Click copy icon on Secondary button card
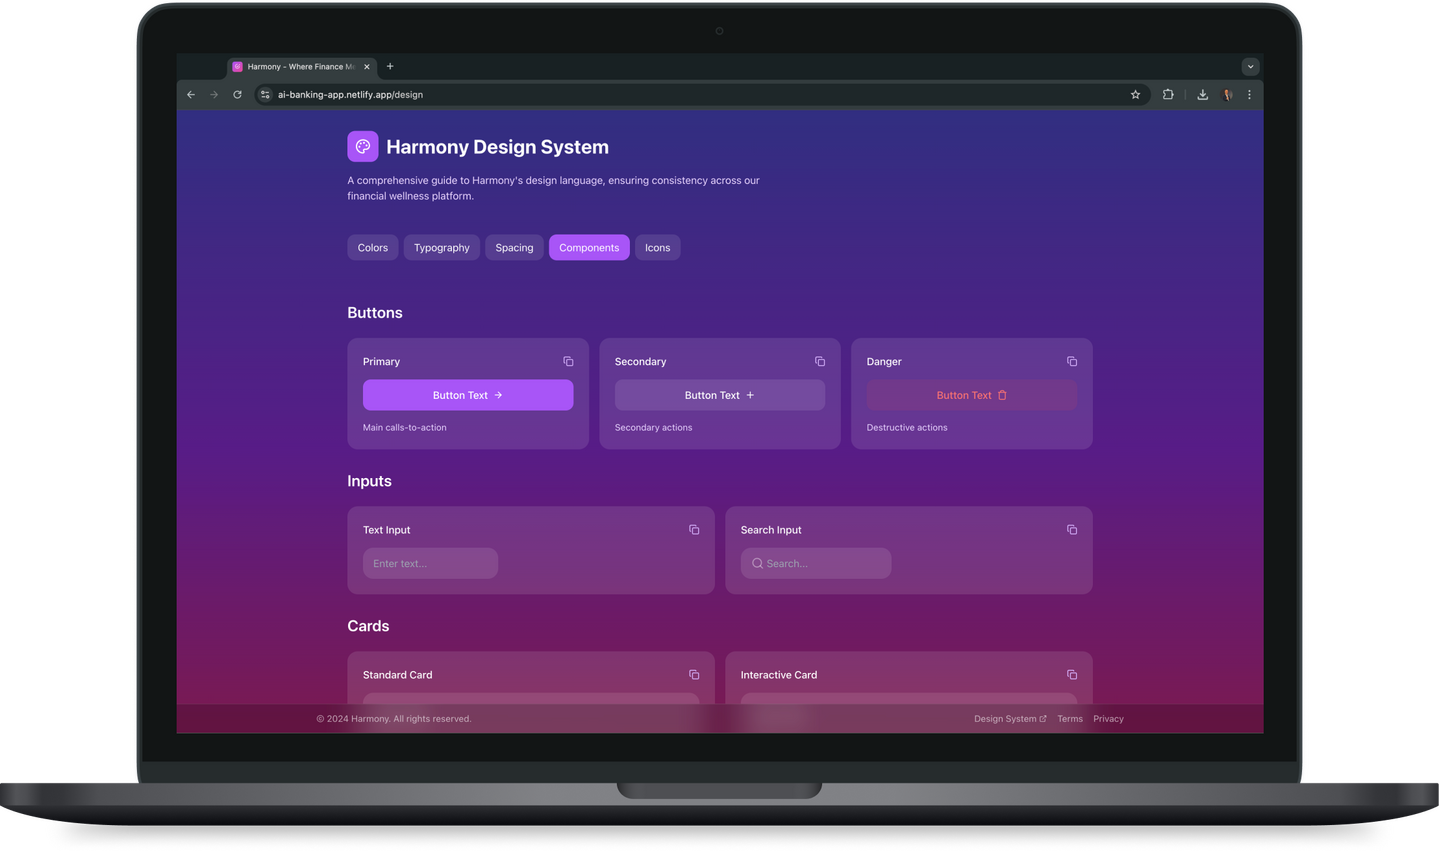 (x=820, y=362)
